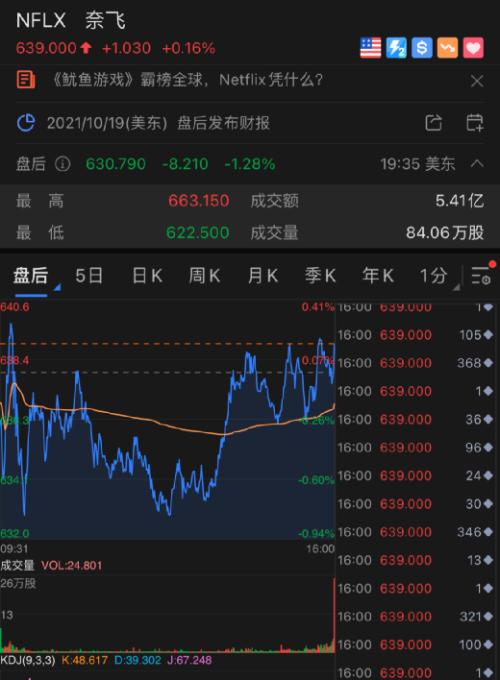Tap the trade row with volume 30

click(415, 504)
